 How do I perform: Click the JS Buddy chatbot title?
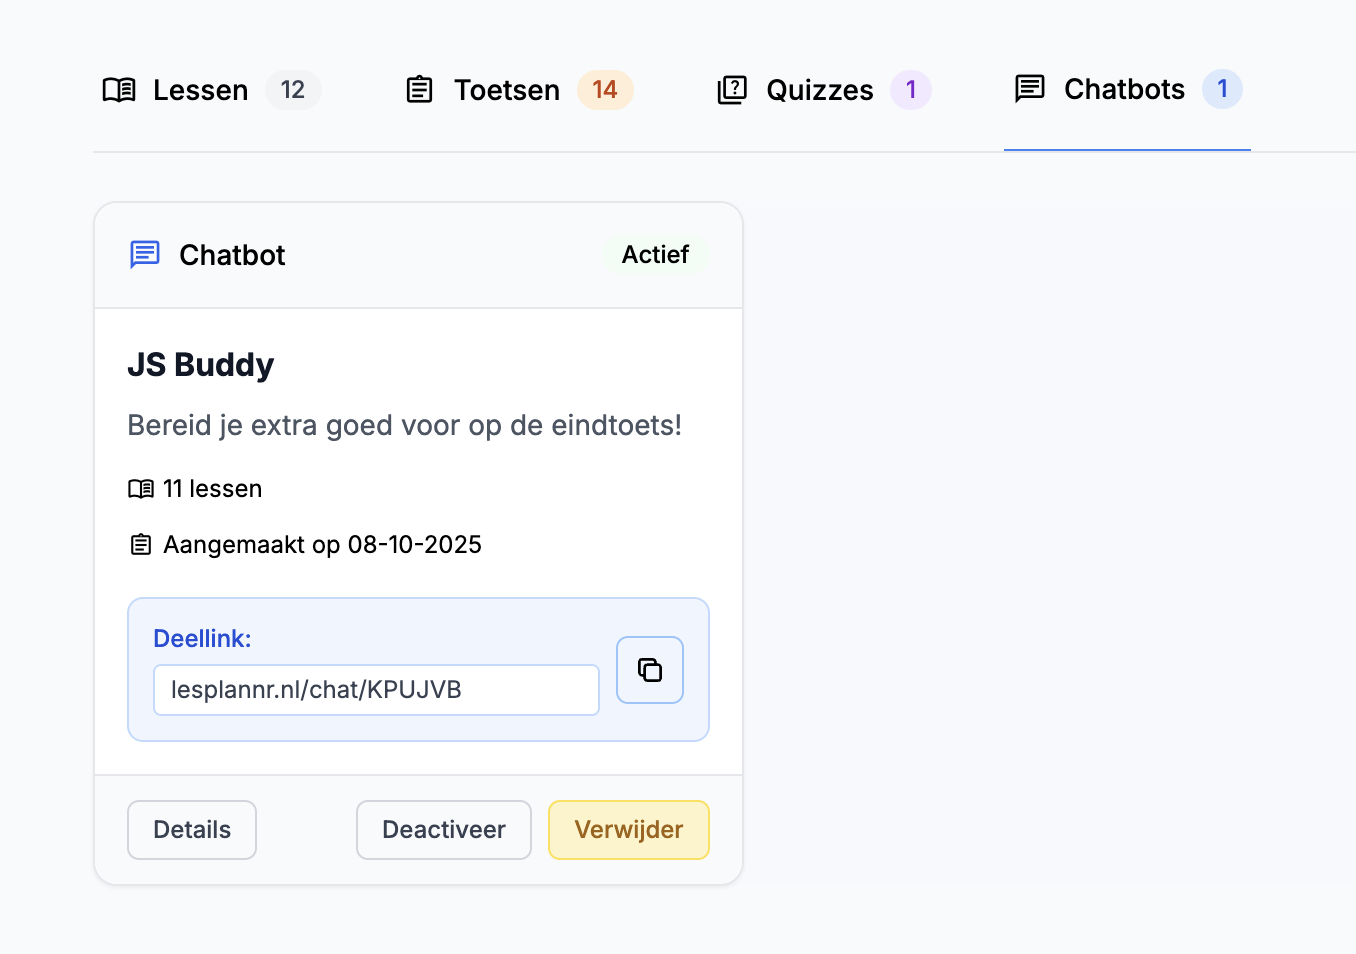(201, 365)
